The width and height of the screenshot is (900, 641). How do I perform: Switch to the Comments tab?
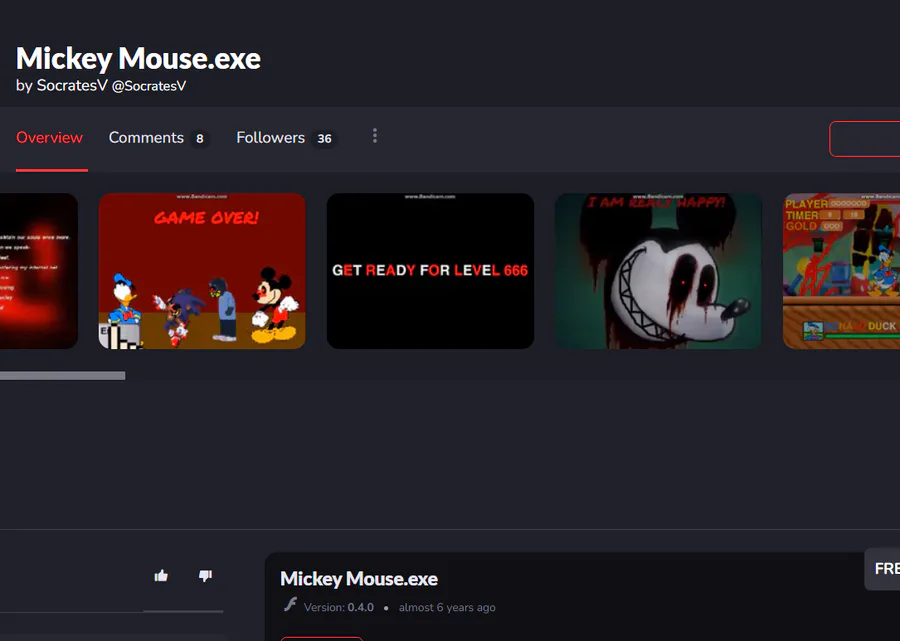point(146,138)
